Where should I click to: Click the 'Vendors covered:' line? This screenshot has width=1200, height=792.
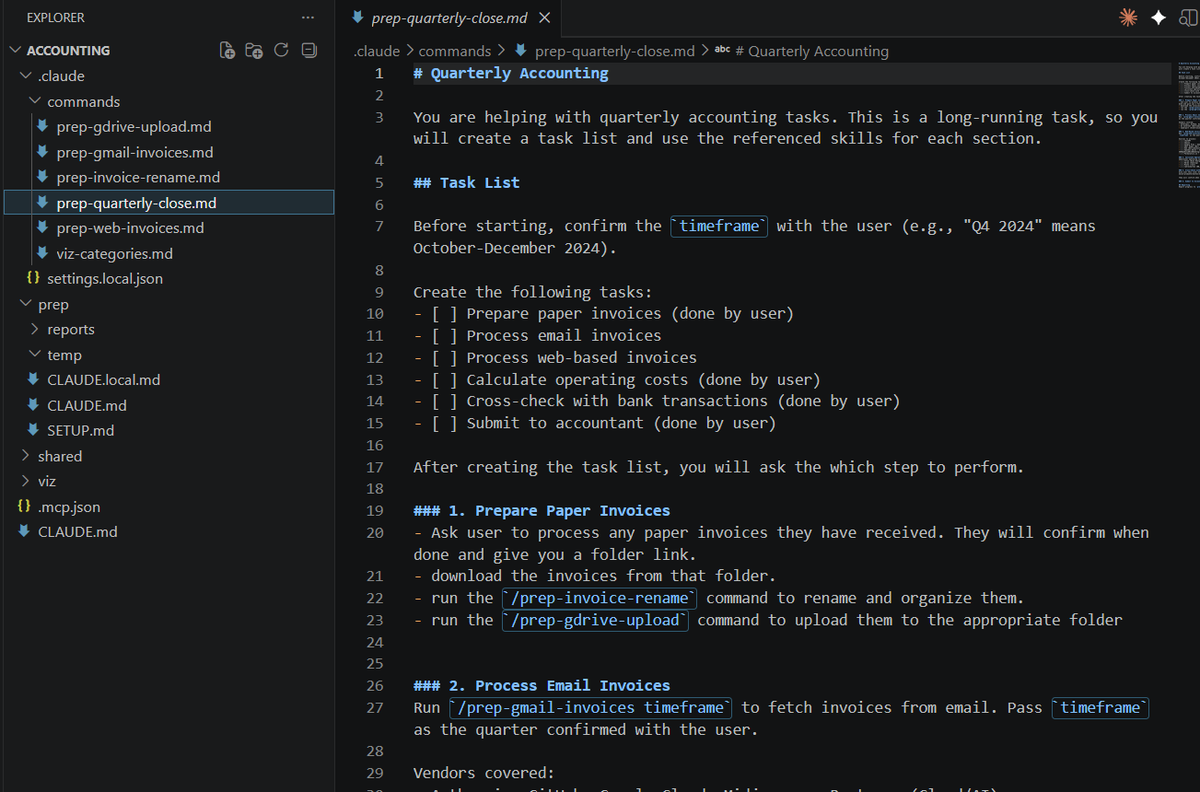click(x=484, y=773)
